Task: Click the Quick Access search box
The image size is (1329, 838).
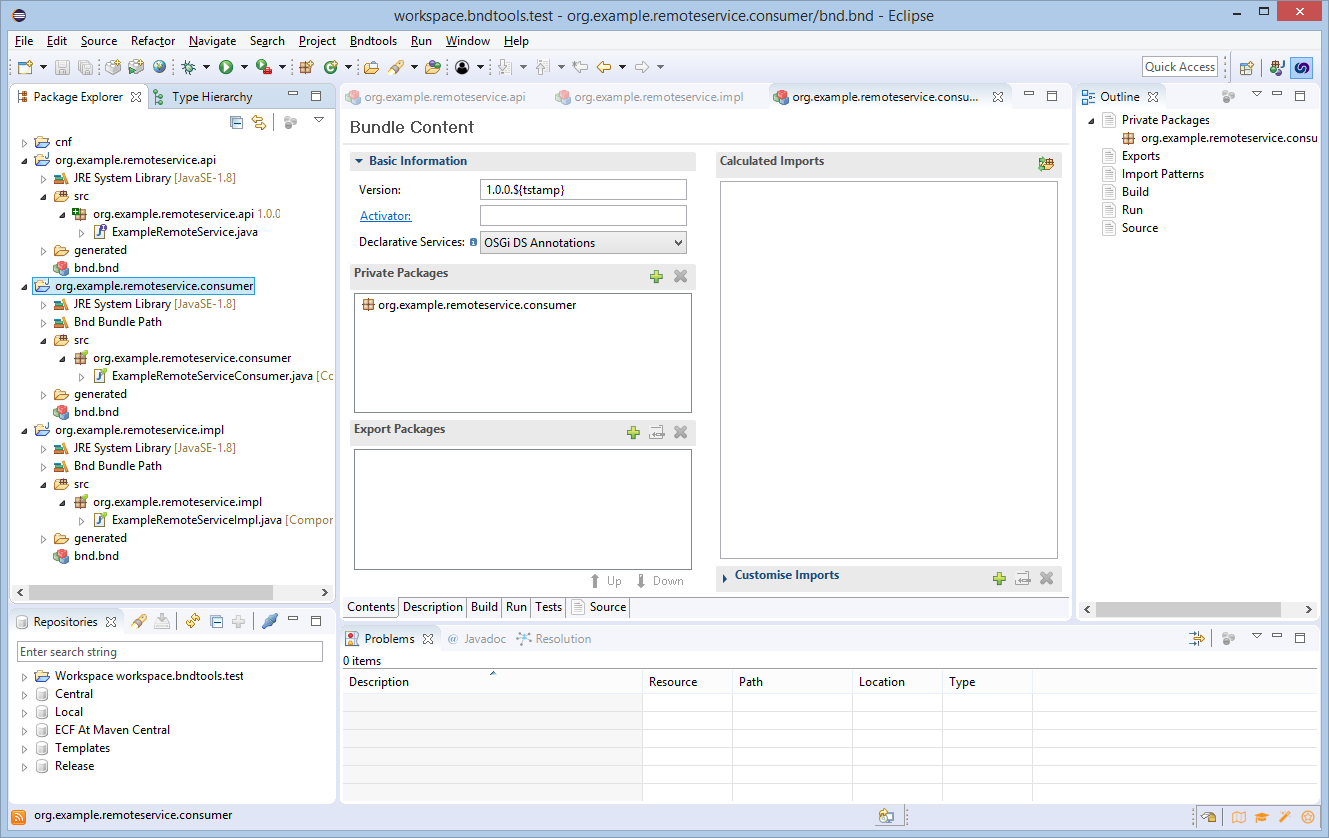Action: (1180, 67)
